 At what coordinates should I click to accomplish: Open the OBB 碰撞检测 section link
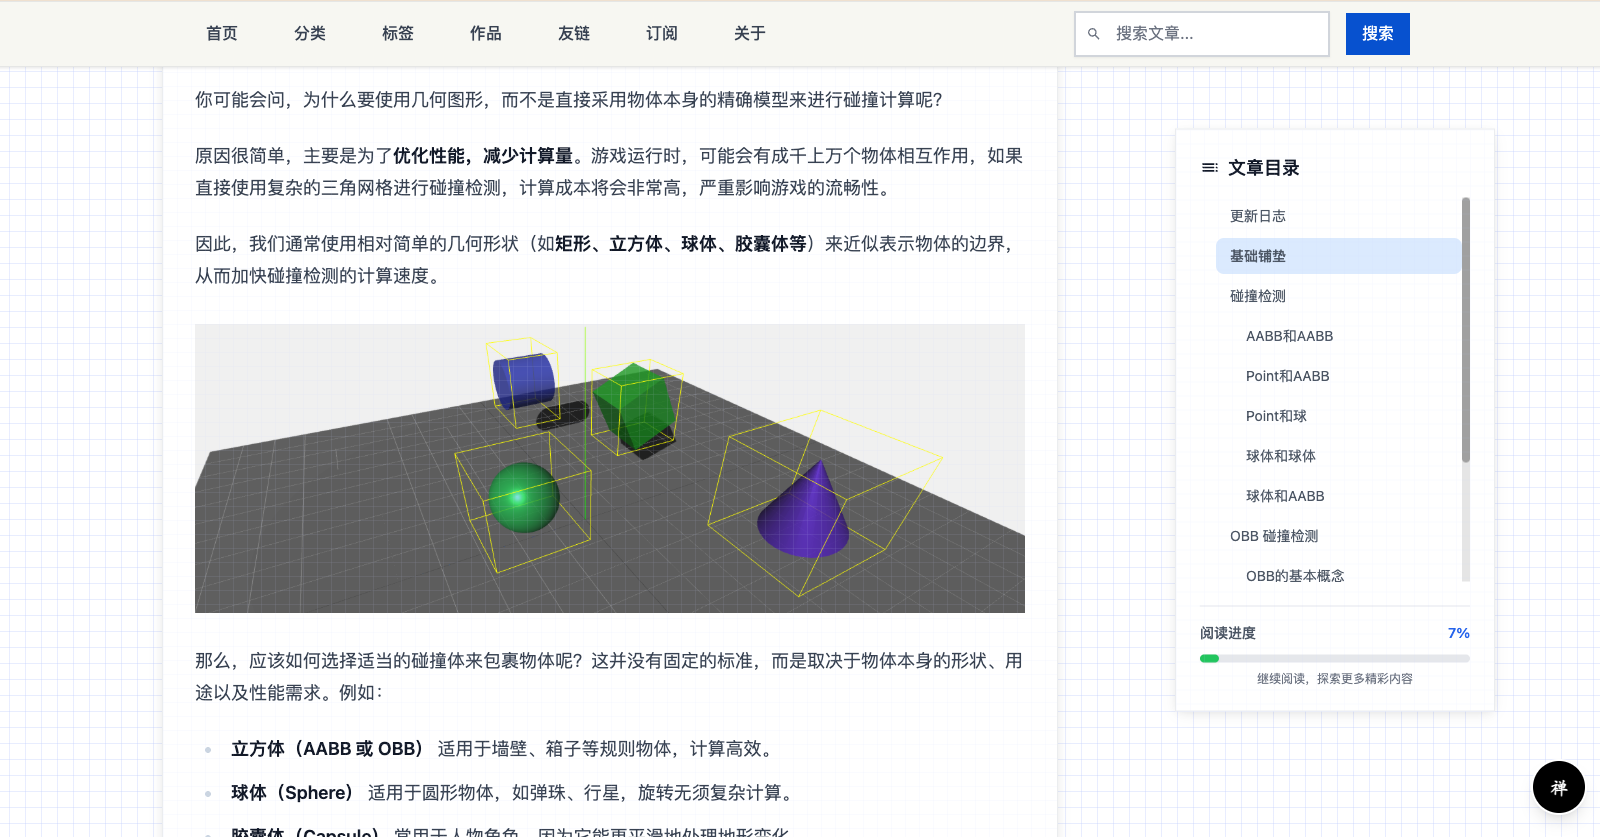click(x=1274, y=536)
